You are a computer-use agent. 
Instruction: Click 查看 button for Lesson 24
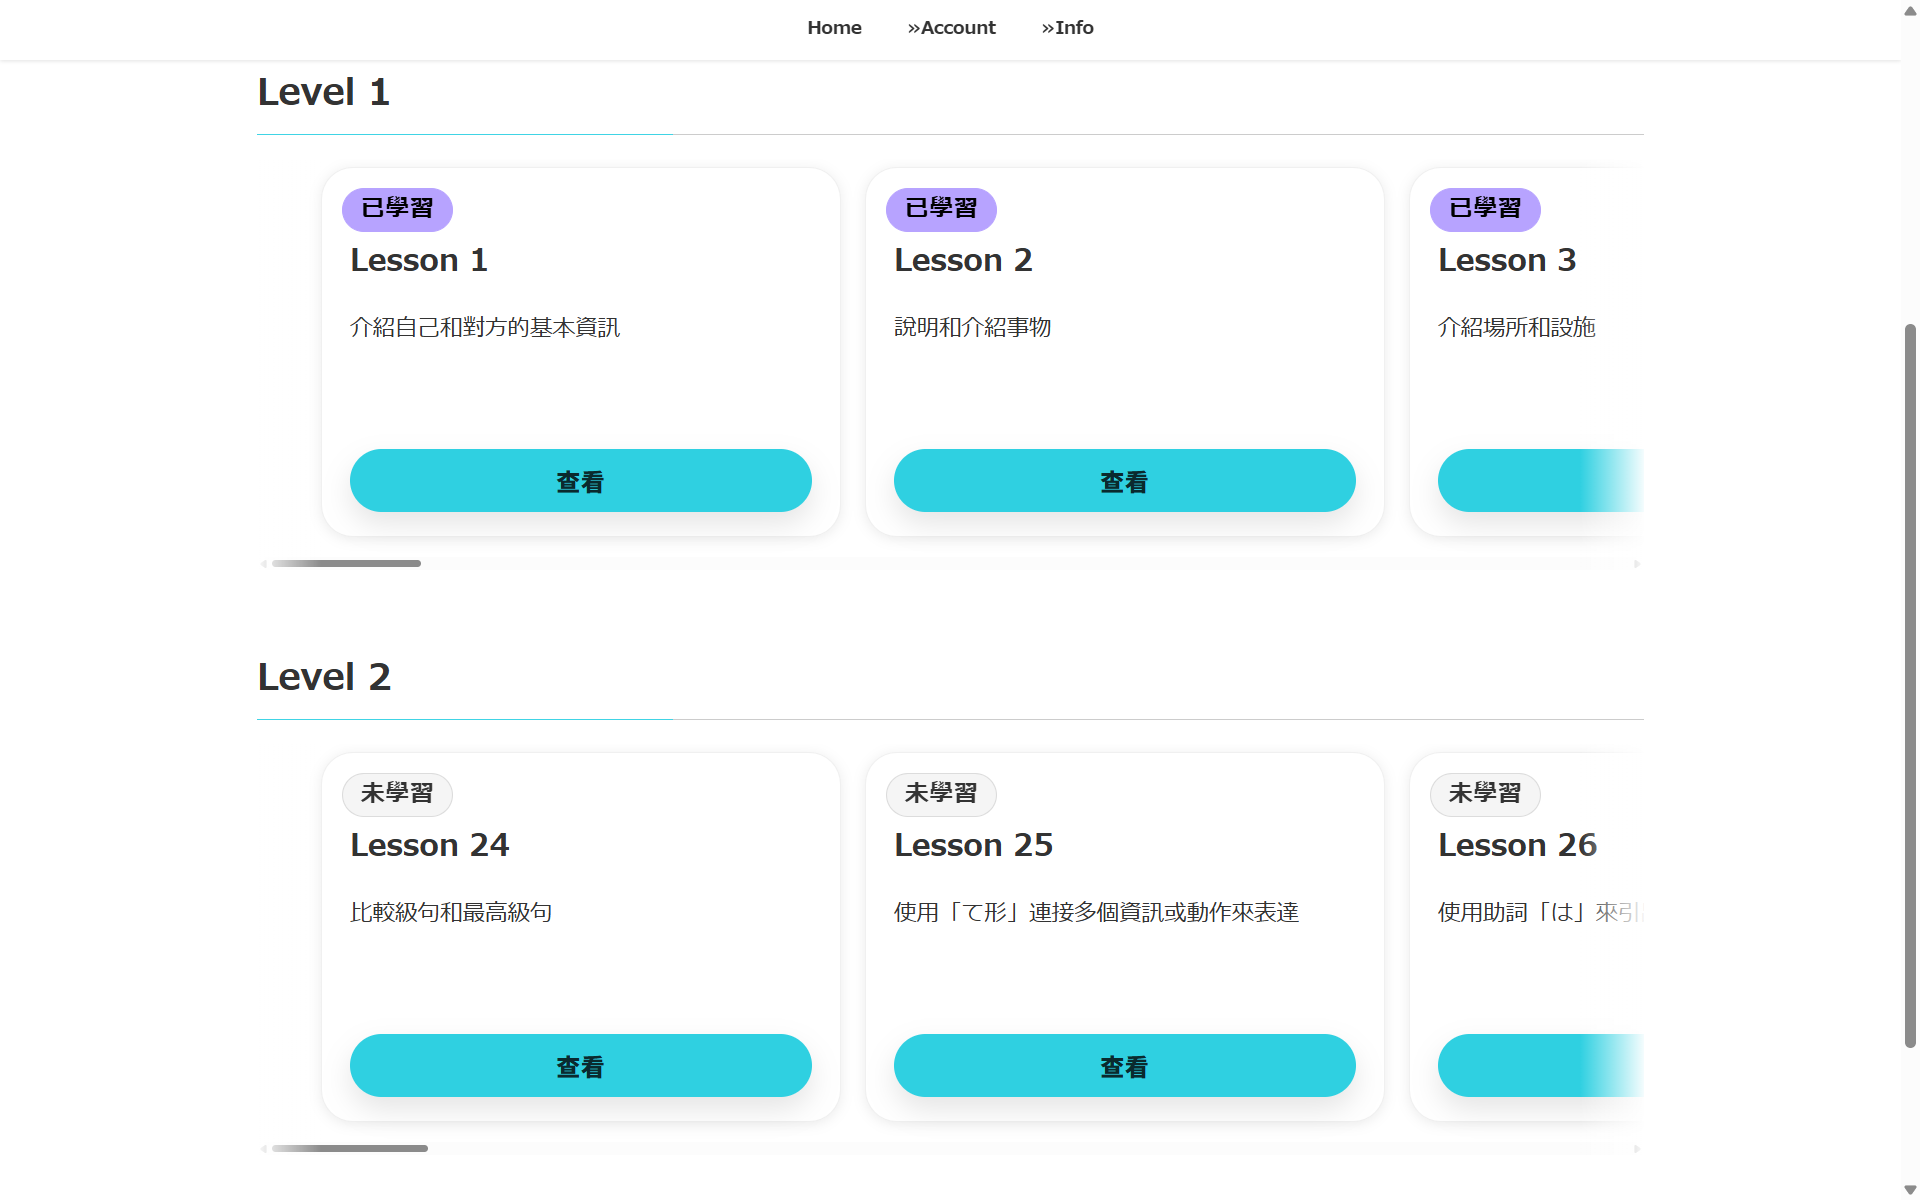[580, 1066]
